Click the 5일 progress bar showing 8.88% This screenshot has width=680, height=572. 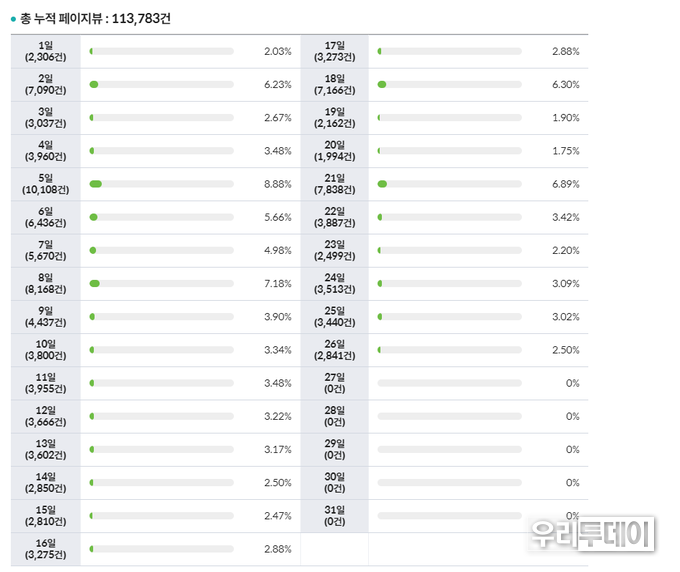click(x=161, y=184)
